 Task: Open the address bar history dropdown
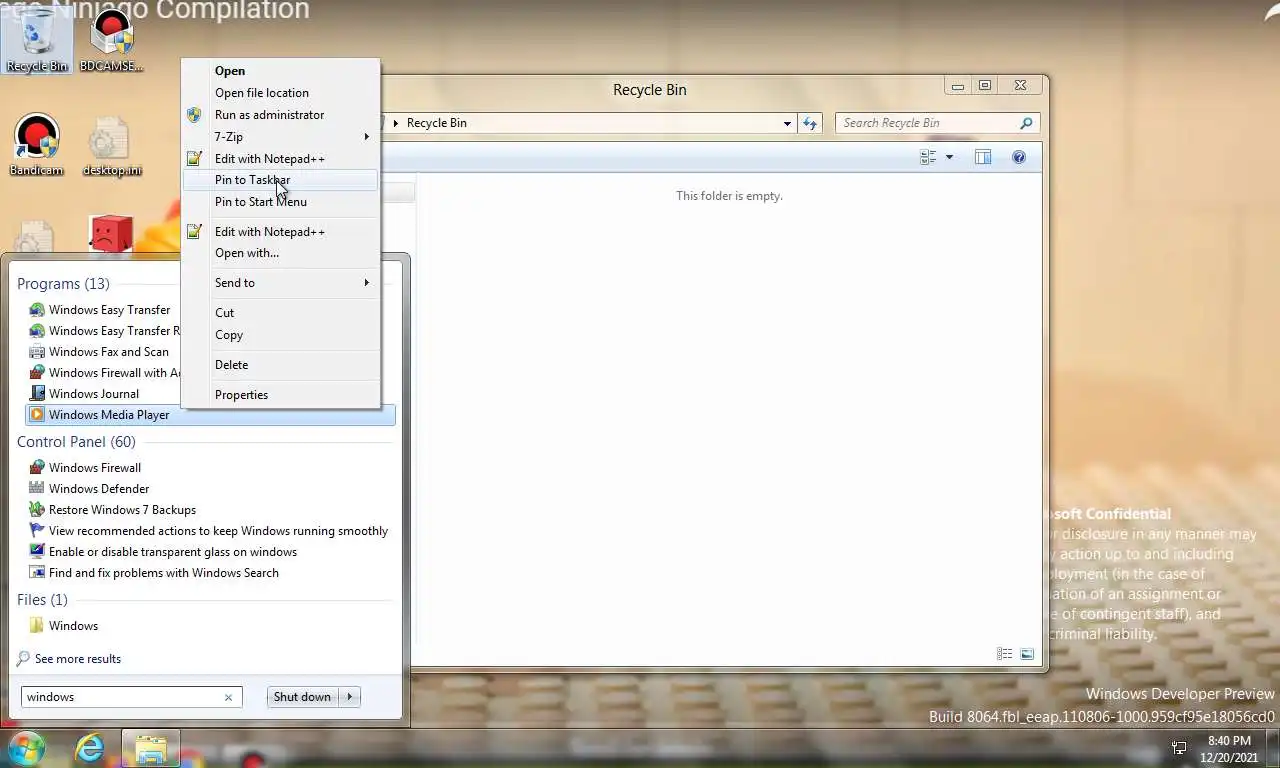click(787, 123)
